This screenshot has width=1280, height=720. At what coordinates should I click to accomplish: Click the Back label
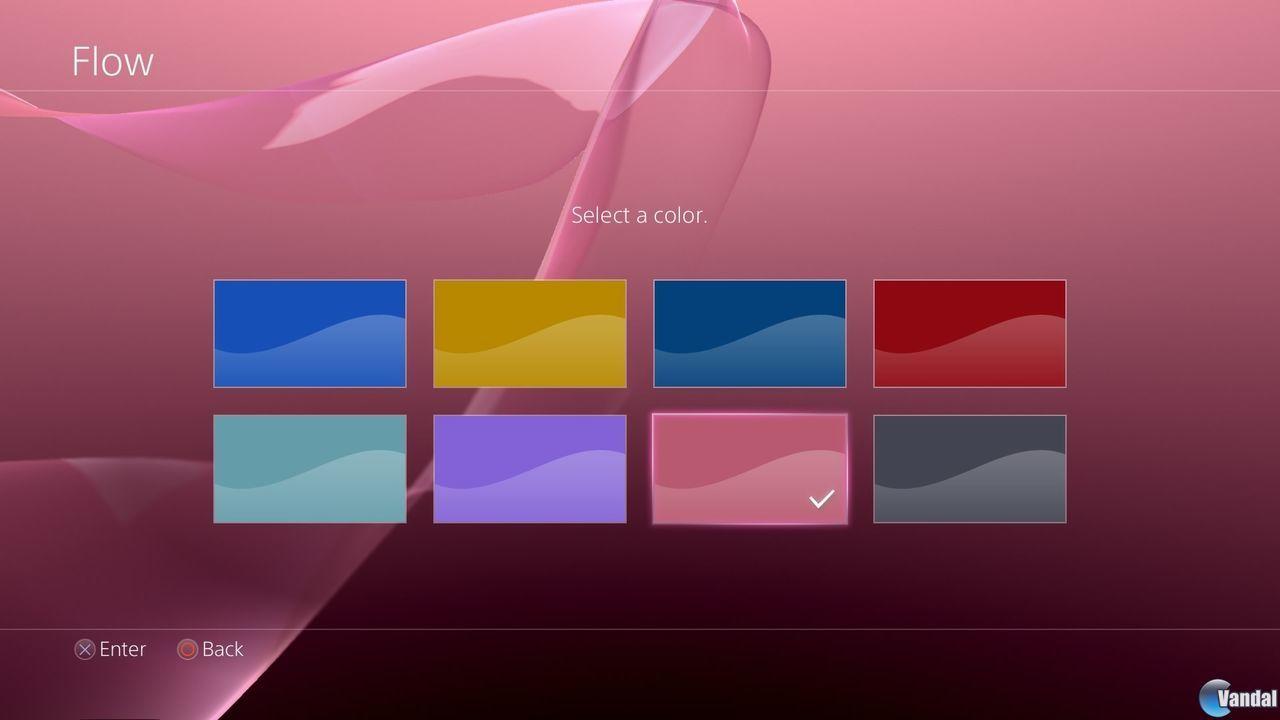coord(223,649)
